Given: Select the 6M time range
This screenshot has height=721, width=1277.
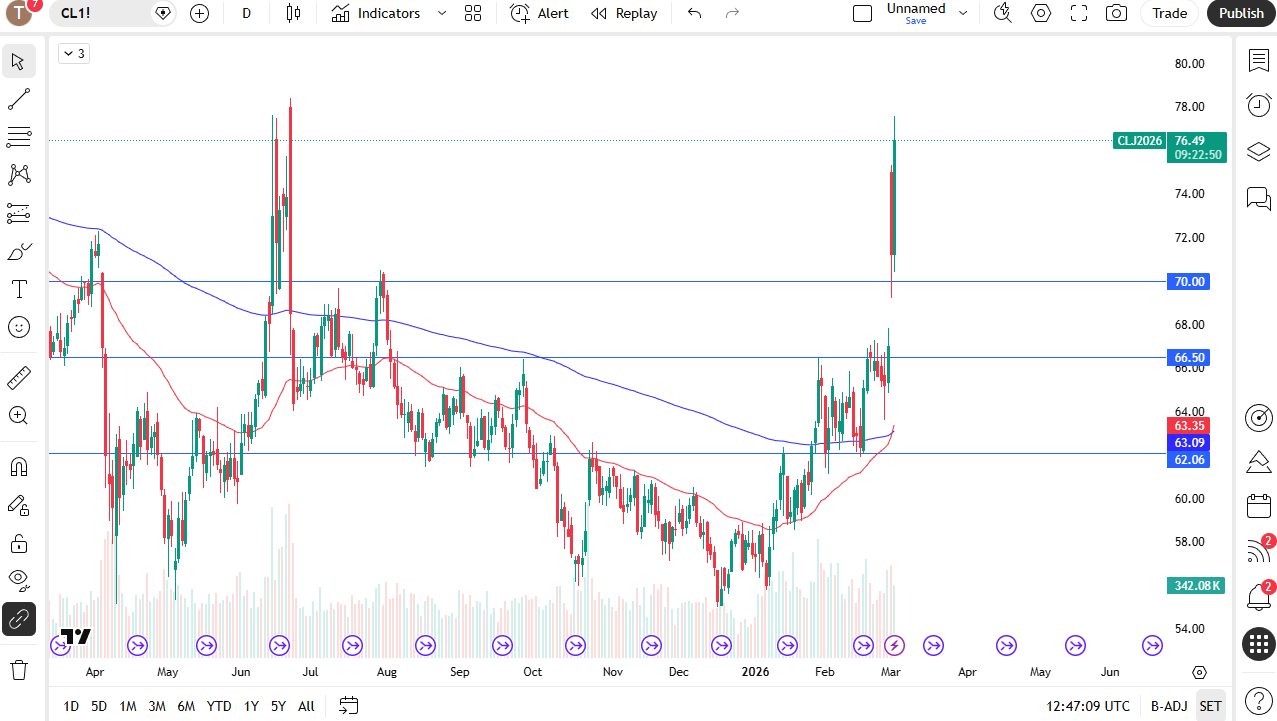Looking at the screenshot, I should click(186, 706).
